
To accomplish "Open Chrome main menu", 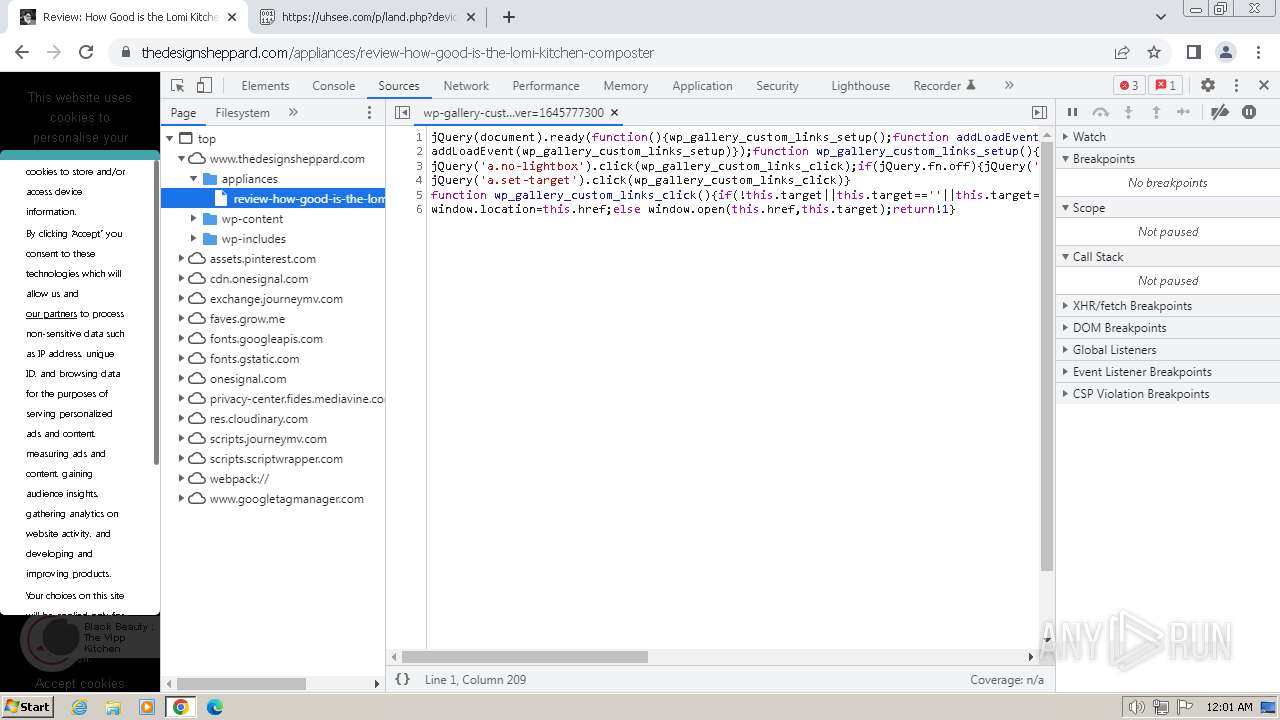I will [x=1257, y=52].
